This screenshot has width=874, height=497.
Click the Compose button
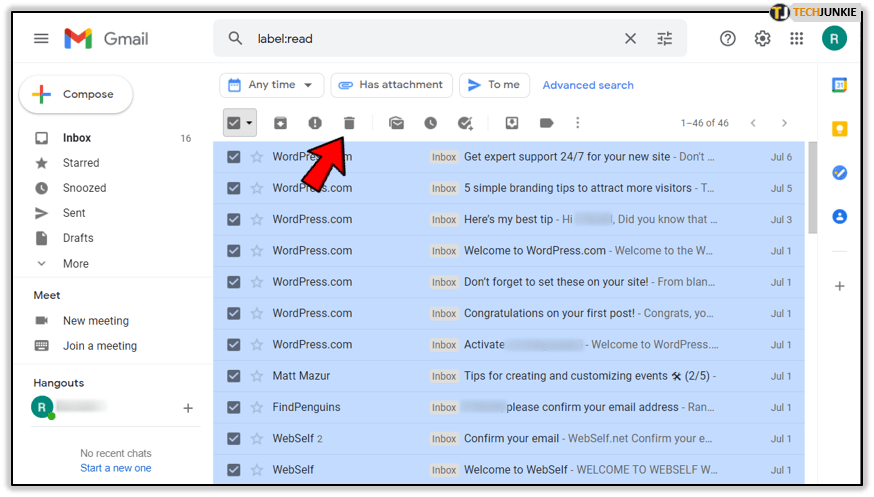coord(76,95)
